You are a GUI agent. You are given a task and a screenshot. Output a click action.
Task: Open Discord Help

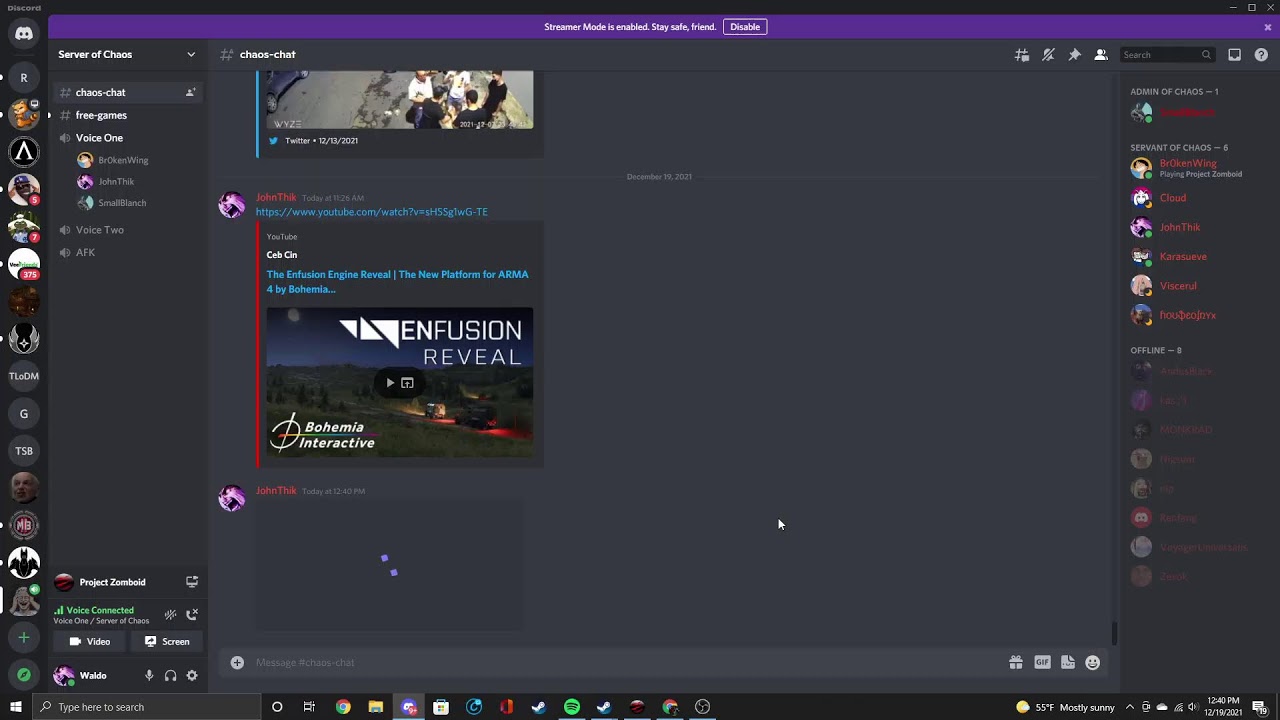click(1261, 55)
